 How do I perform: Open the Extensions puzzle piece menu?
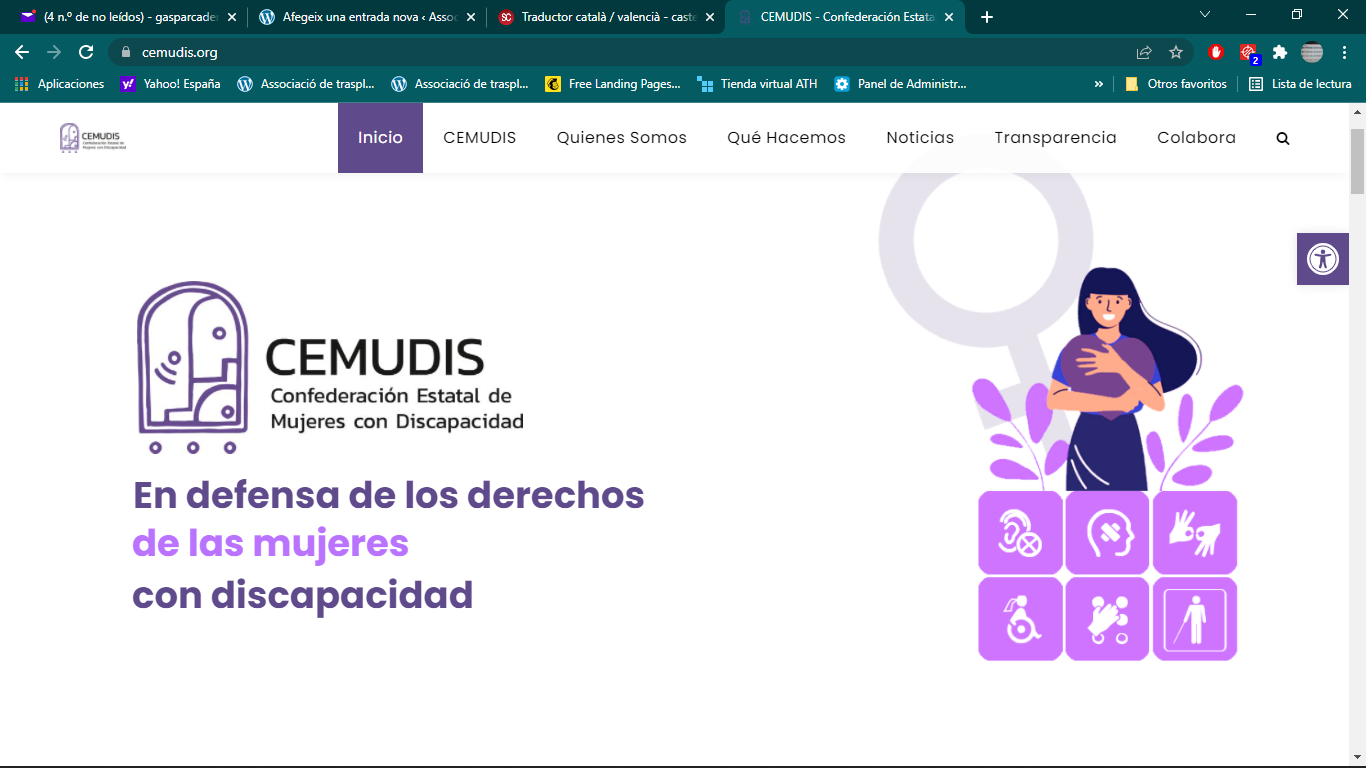coord(1280,52)
